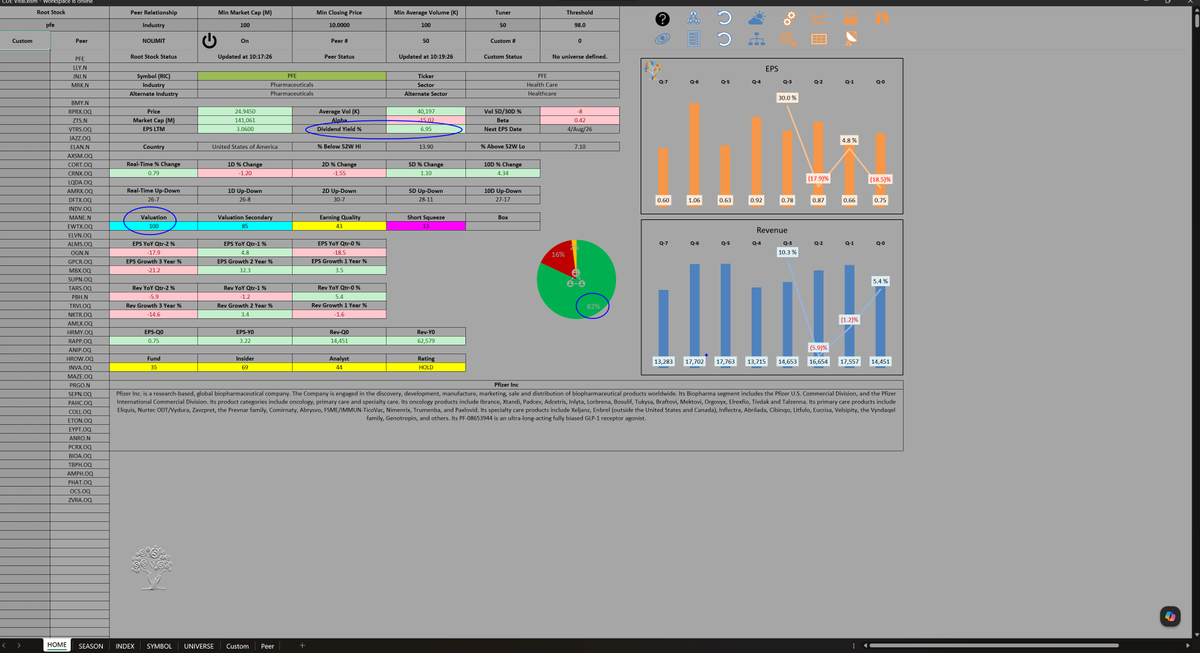1200x653 pixels.
Task: Open the sun-and-cloud weather icon
Action: 757,19
